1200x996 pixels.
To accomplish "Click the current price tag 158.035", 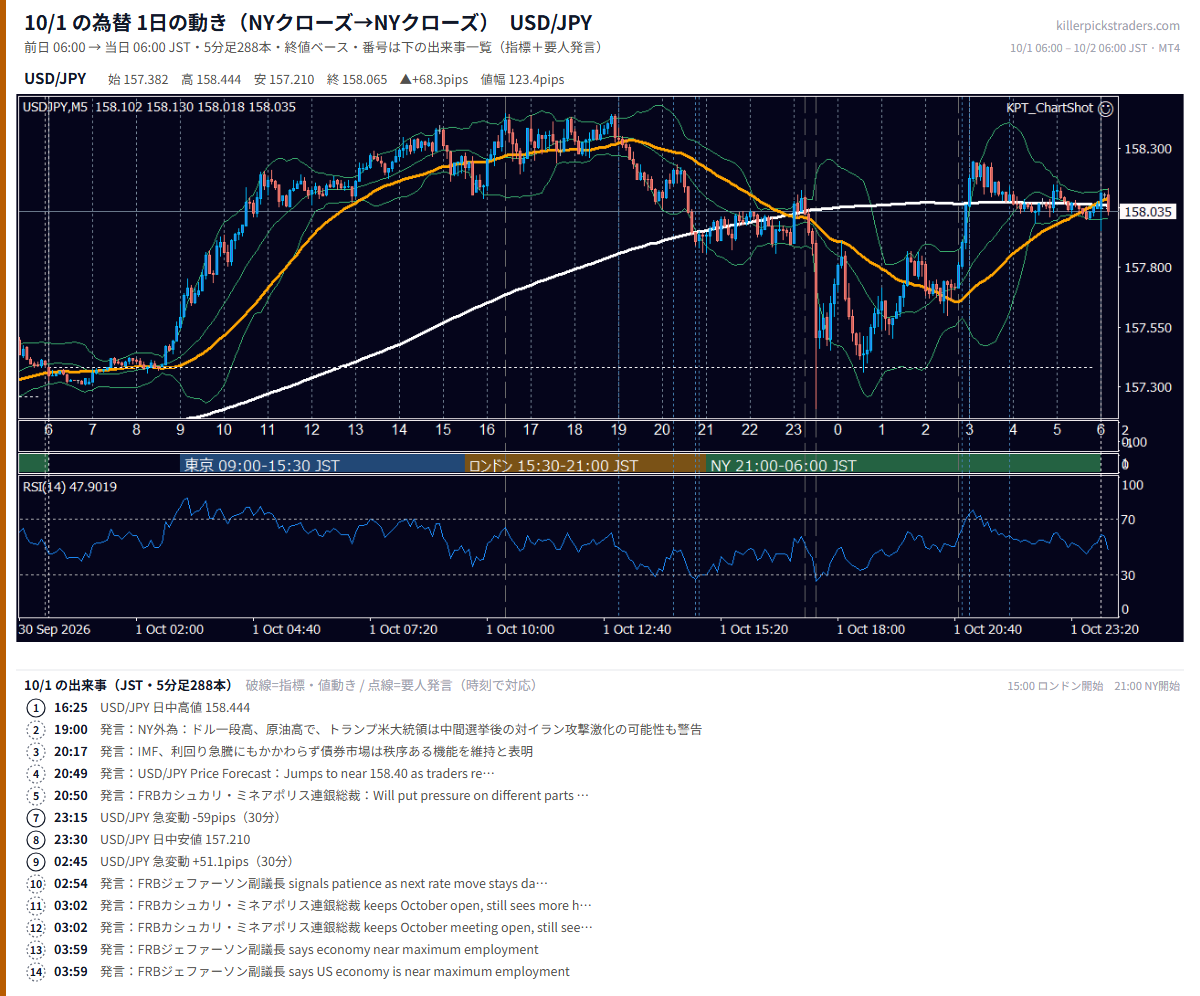I will 1149,212.
